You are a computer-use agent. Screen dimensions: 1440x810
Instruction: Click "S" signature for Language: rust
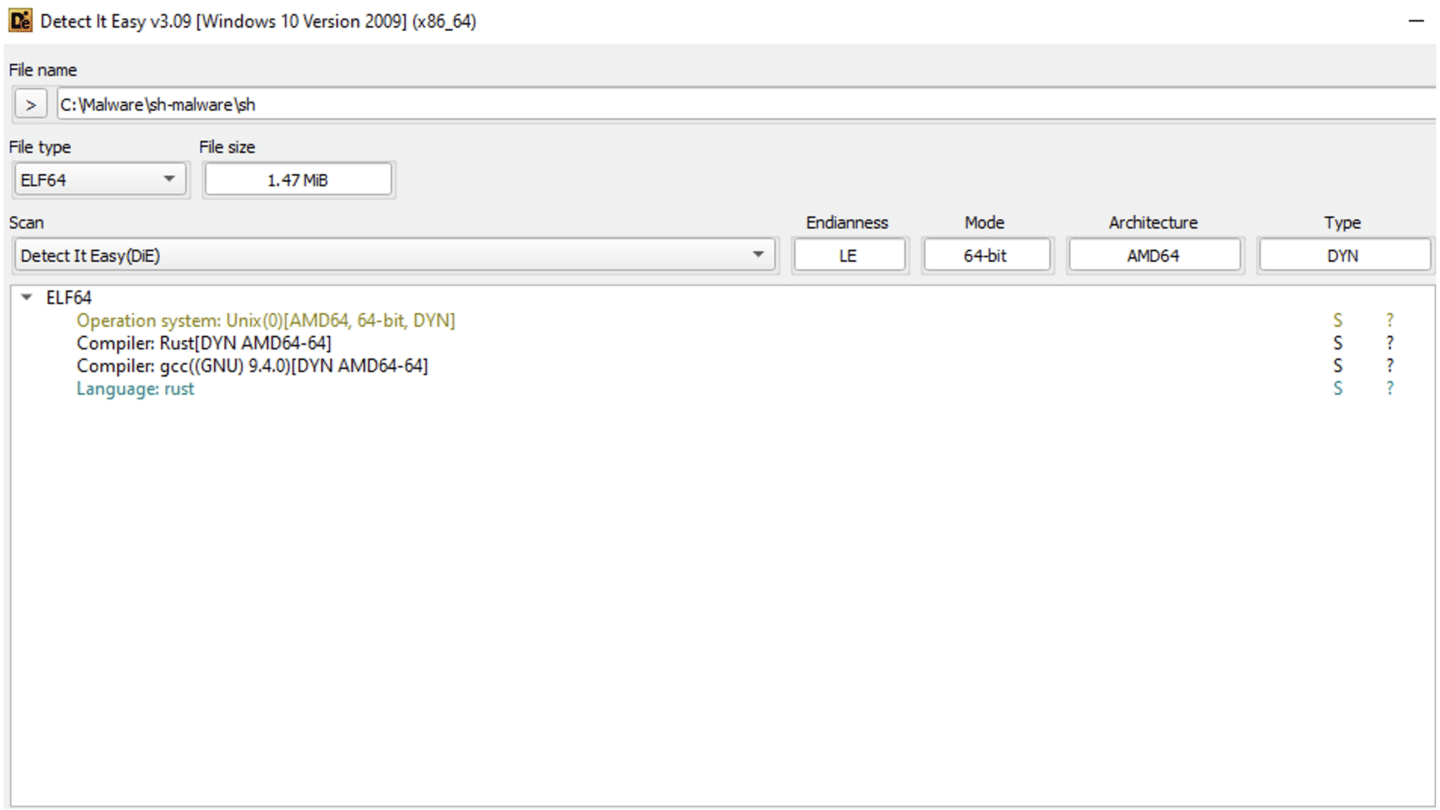[x=1337, y=389]
